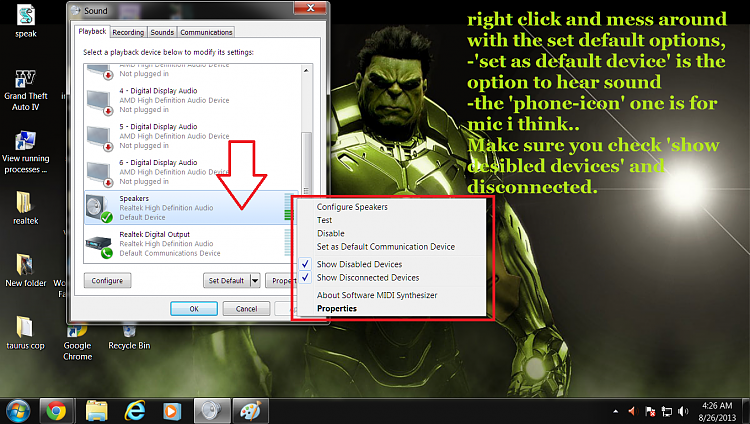Image resolution: width=750 pixels, height=424 pixels.
Task: Close the Sound dialog
Action: pos(310,8)
